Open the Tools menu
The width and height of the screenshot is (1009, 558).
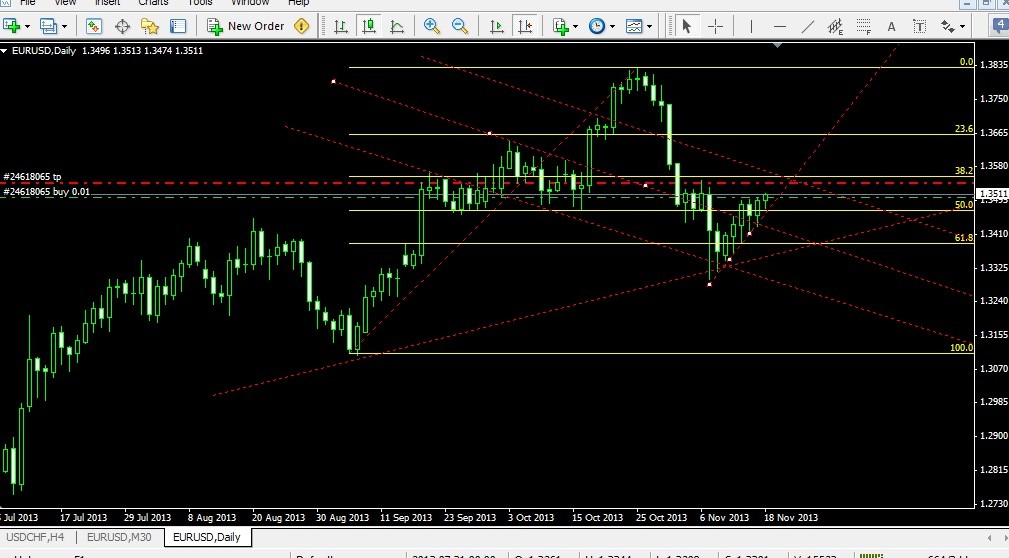tap(200, 3)
